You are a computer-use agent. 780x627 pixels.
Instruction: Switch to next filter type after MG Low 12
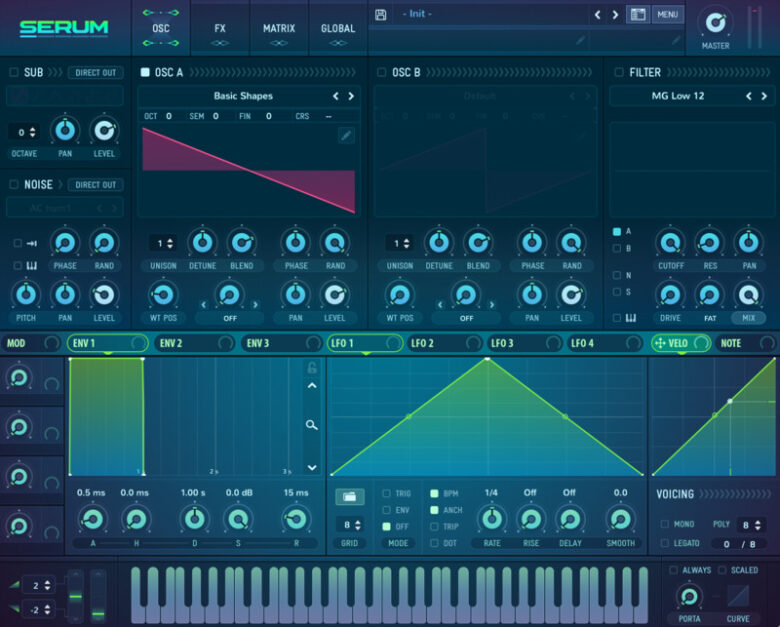click(x=765, y=96)
